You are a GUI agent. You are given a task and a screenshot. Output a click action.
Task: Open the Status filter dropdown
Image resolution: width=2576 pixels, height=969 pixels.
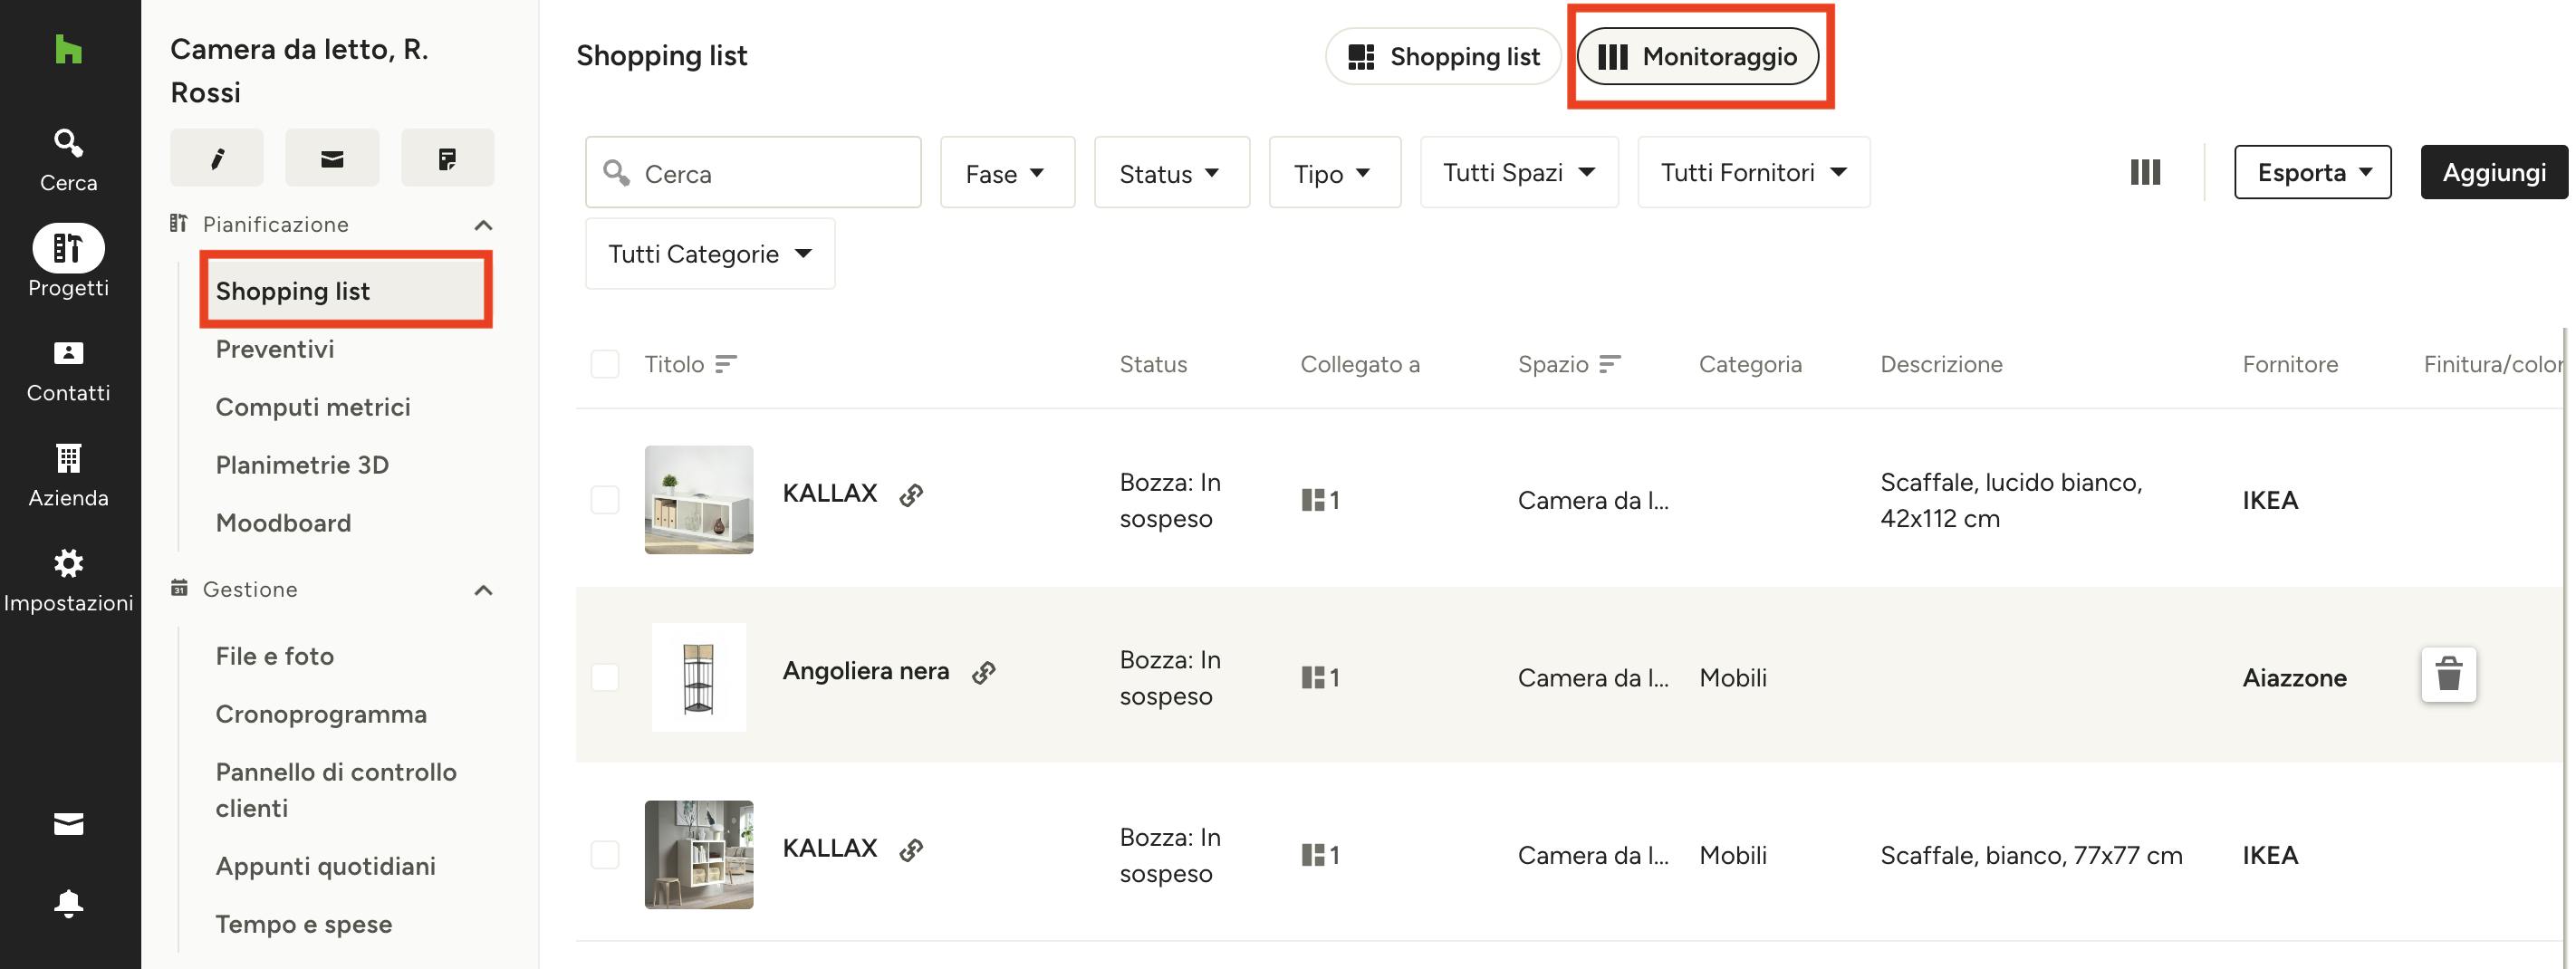1172,173
